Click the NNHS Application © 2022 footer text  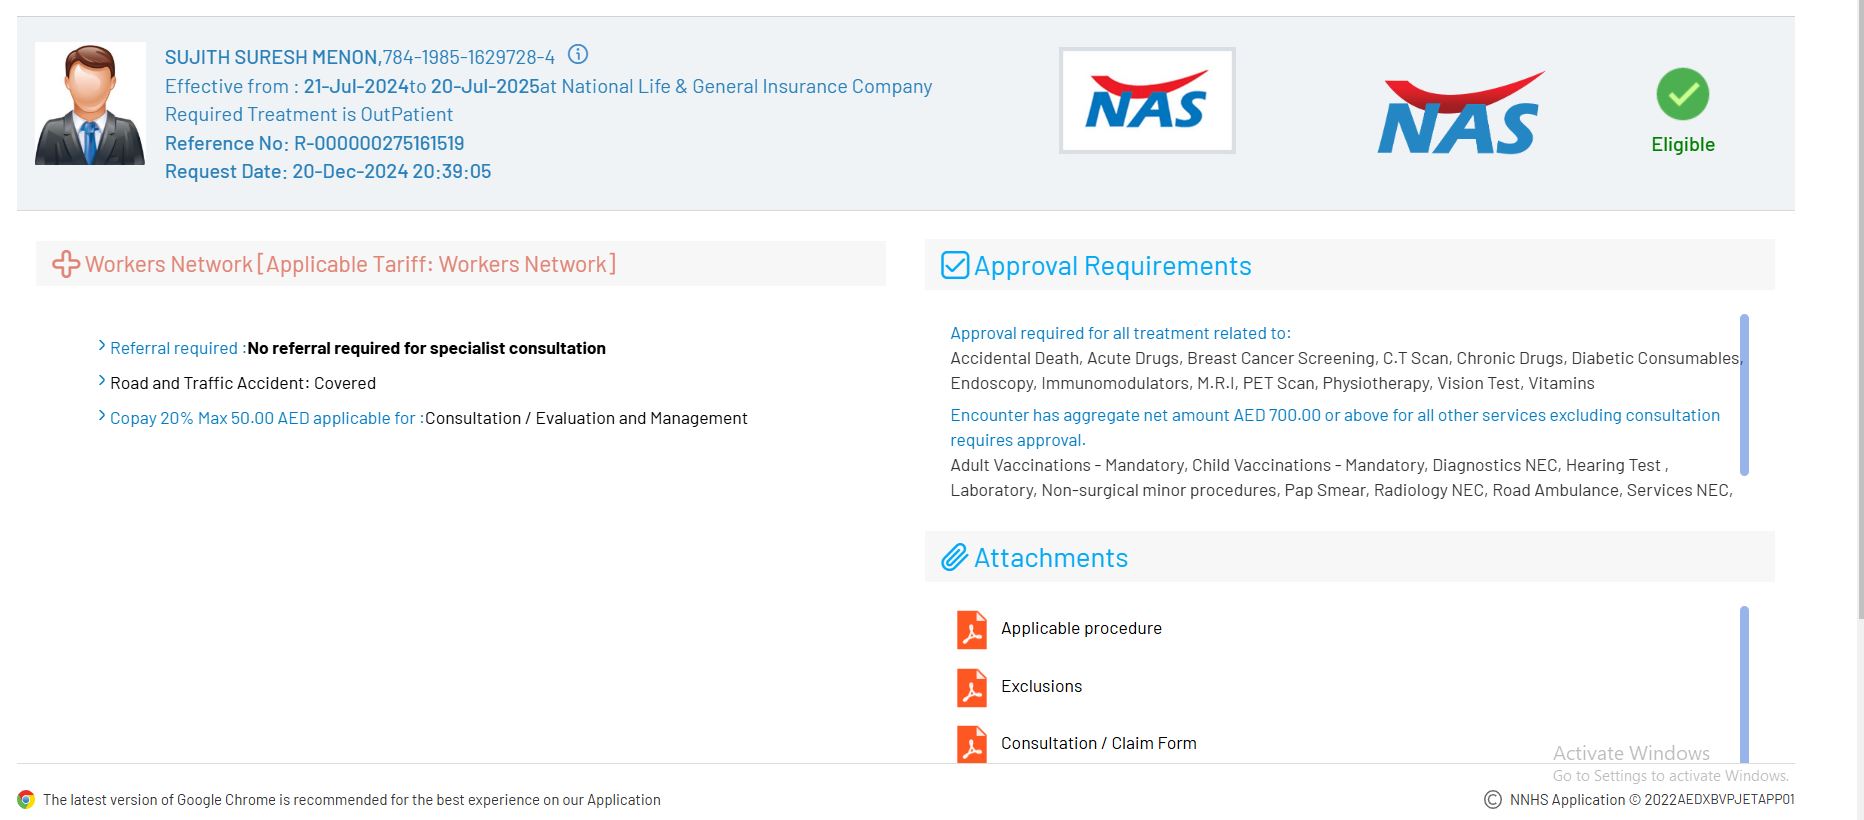[x=1652, y=799]
